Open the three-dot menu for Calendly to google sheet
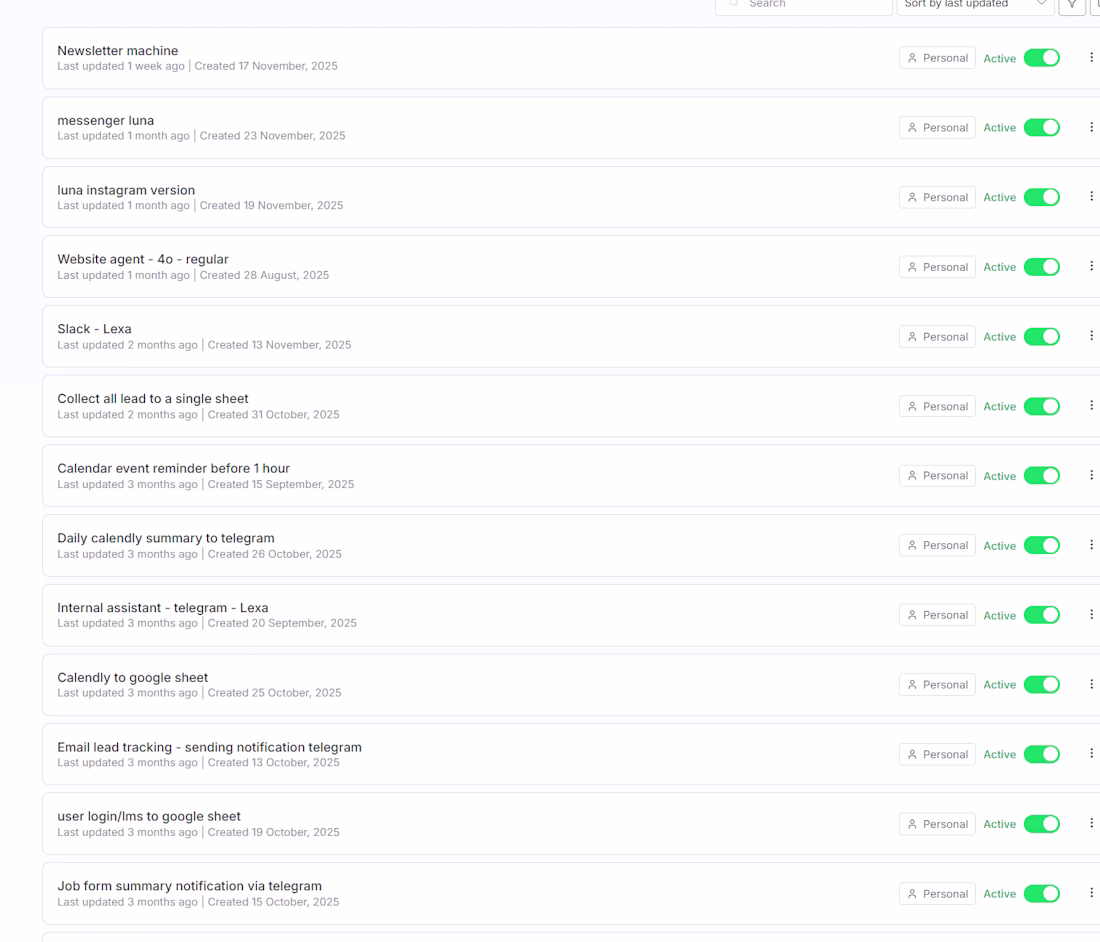1100x942 pixels. 1091,684
